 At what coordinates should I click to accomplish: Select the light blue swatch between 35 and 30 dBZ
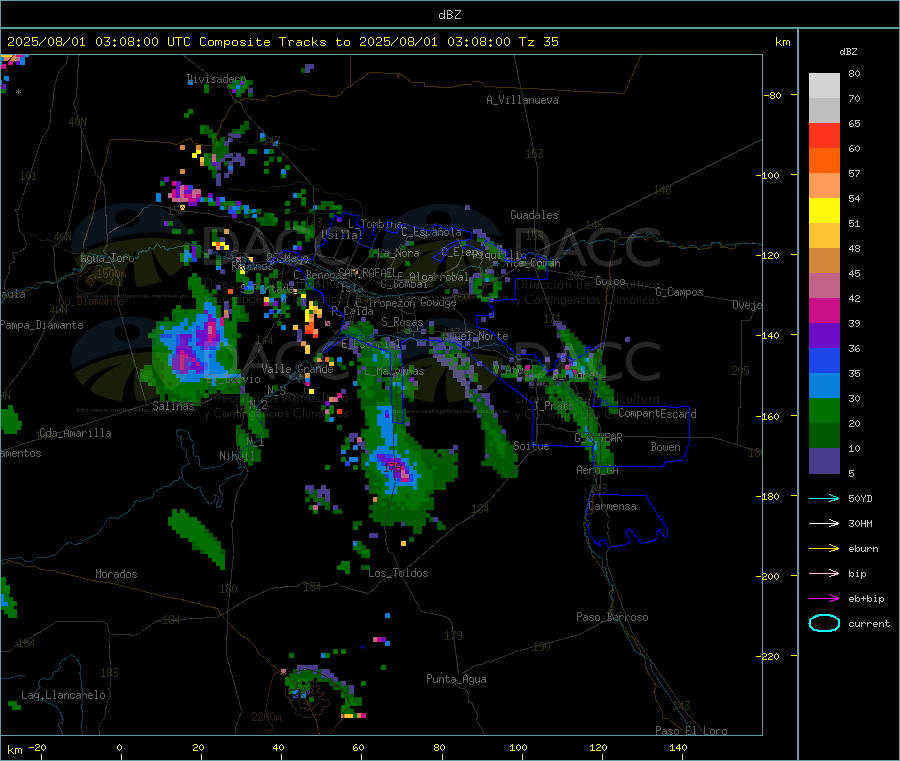pyautogui.click(x=824, y=386)
